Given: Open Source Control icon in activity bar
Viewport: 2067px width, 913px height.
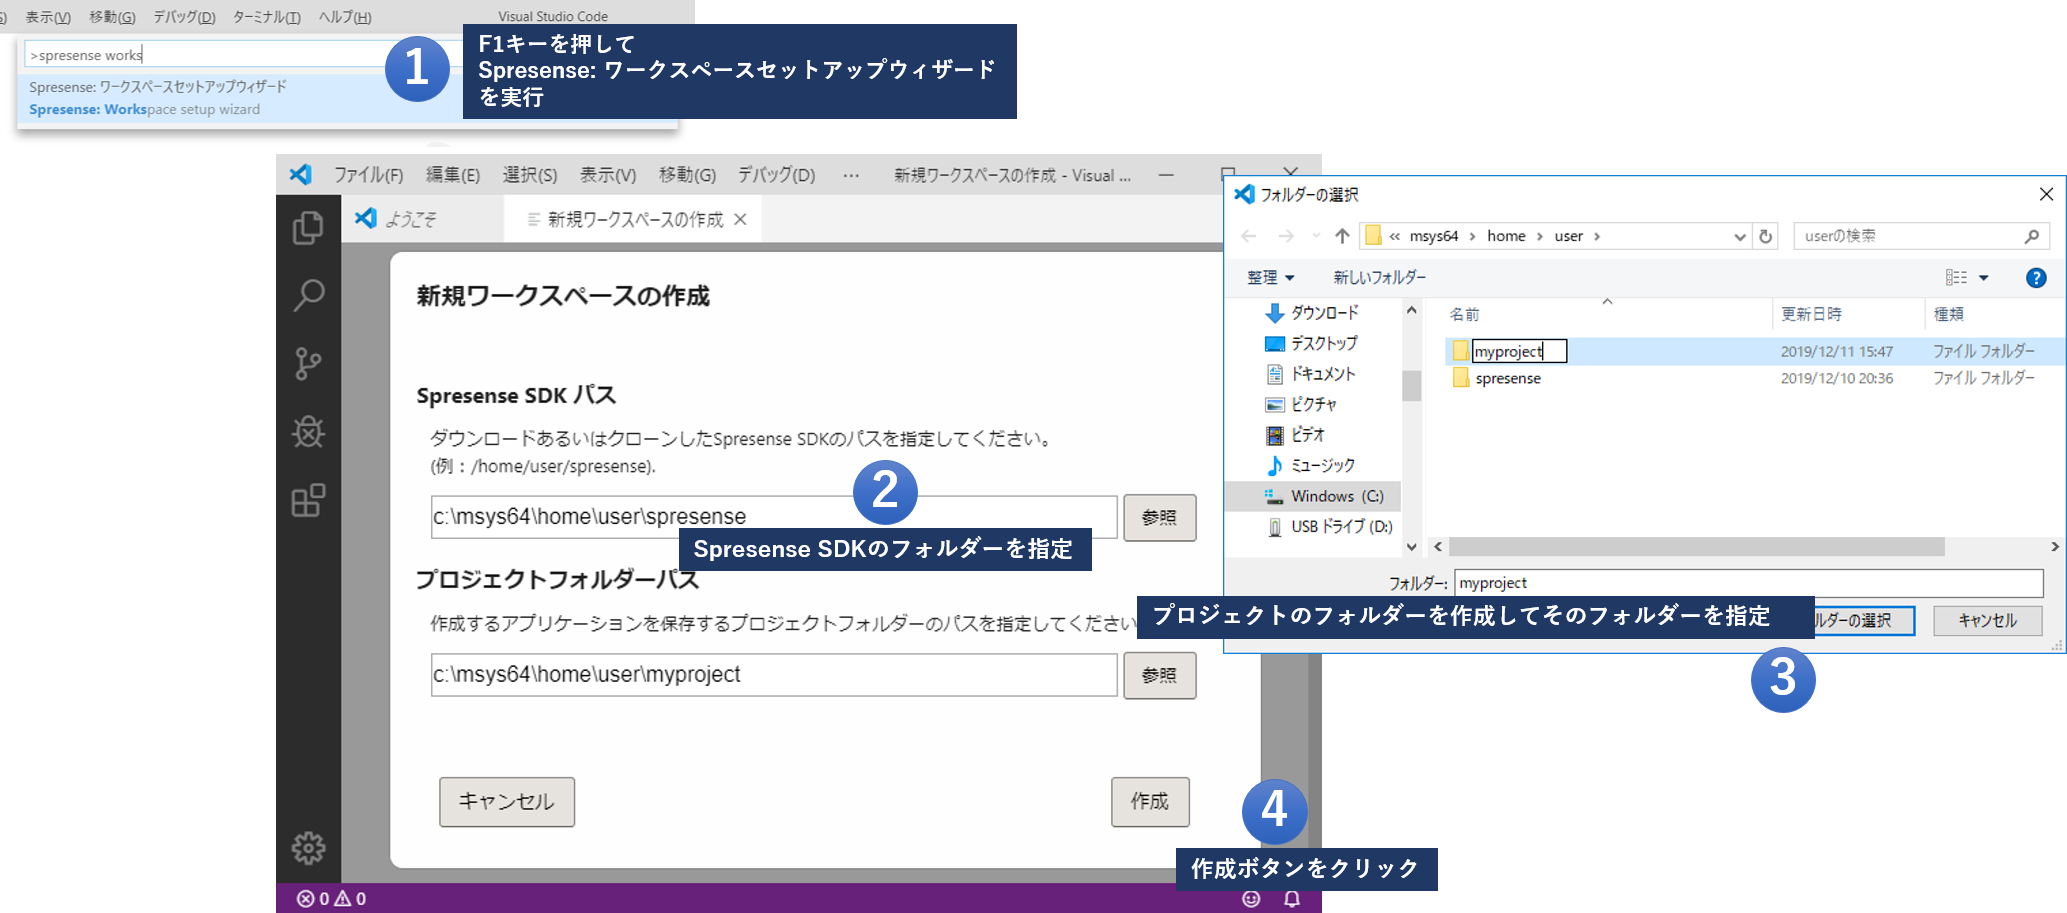Looking at the screenshot, I should coord(308,364).
